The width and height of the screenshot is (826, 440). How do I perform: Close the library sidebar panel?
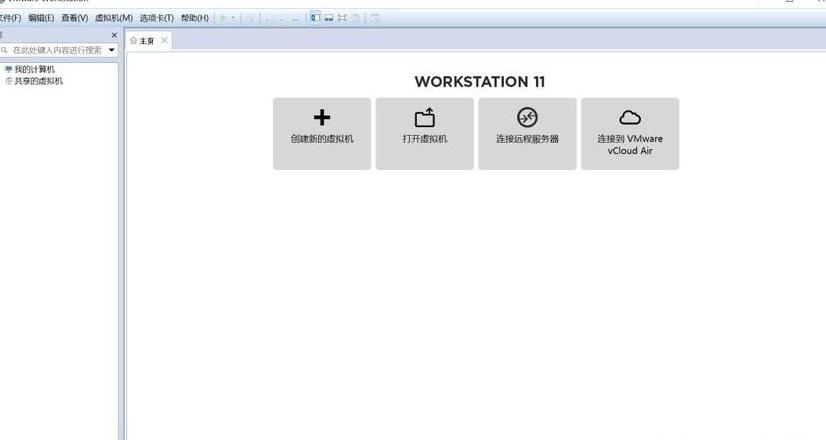[x=114, y=35]
